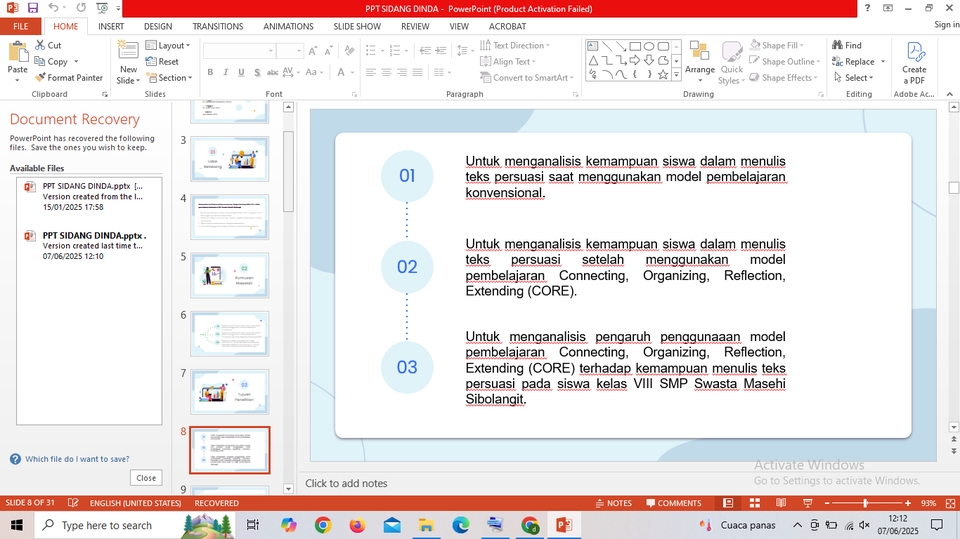
Task: Toggle Strikethrough formatting
Action: coord(272,72)
